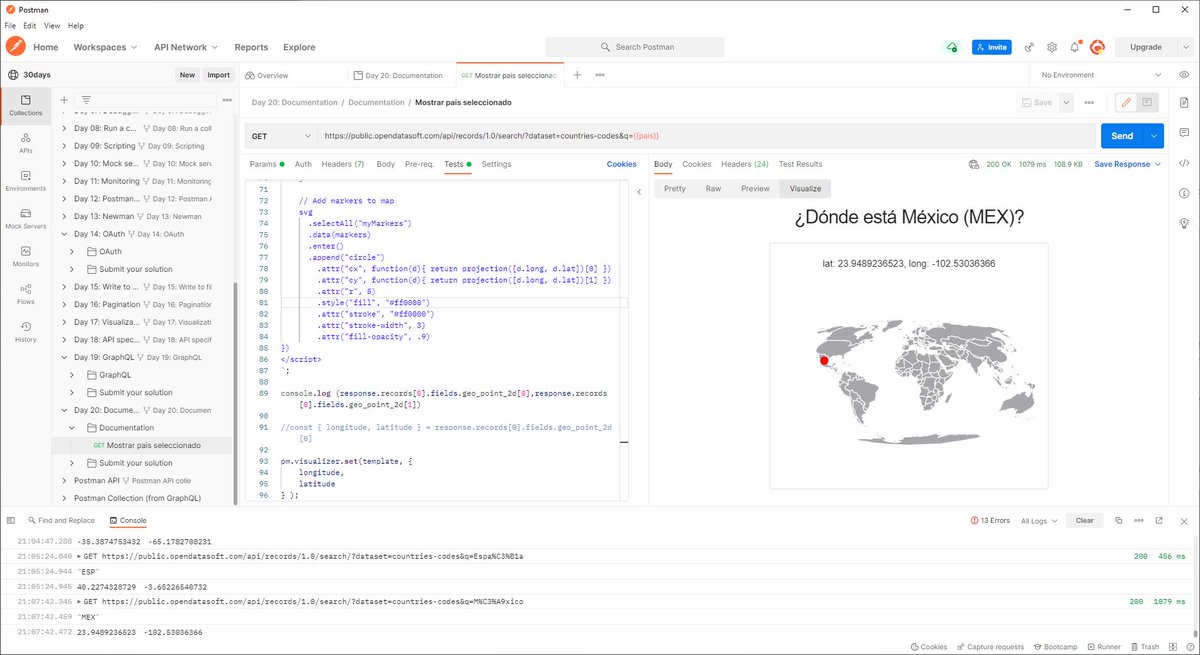This screenshot has width=1200, height=655.
Task: Open the Trash
Action: coord(1145,646)
